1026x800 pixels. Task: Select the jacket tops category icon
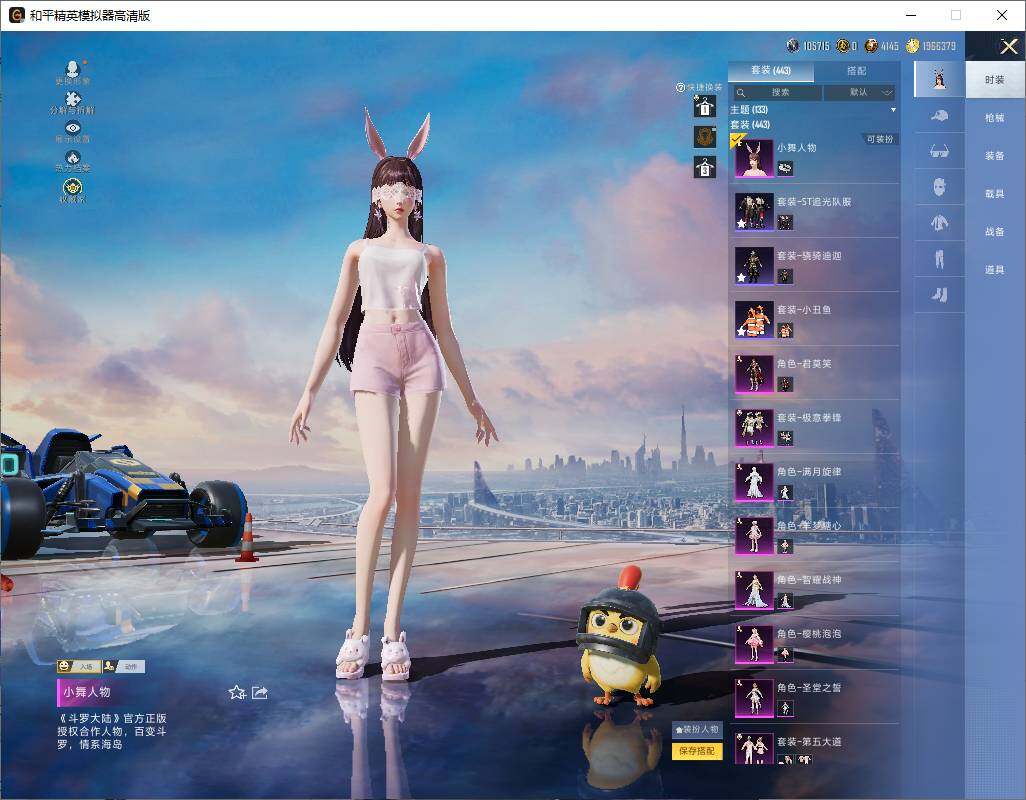[939, 223]
